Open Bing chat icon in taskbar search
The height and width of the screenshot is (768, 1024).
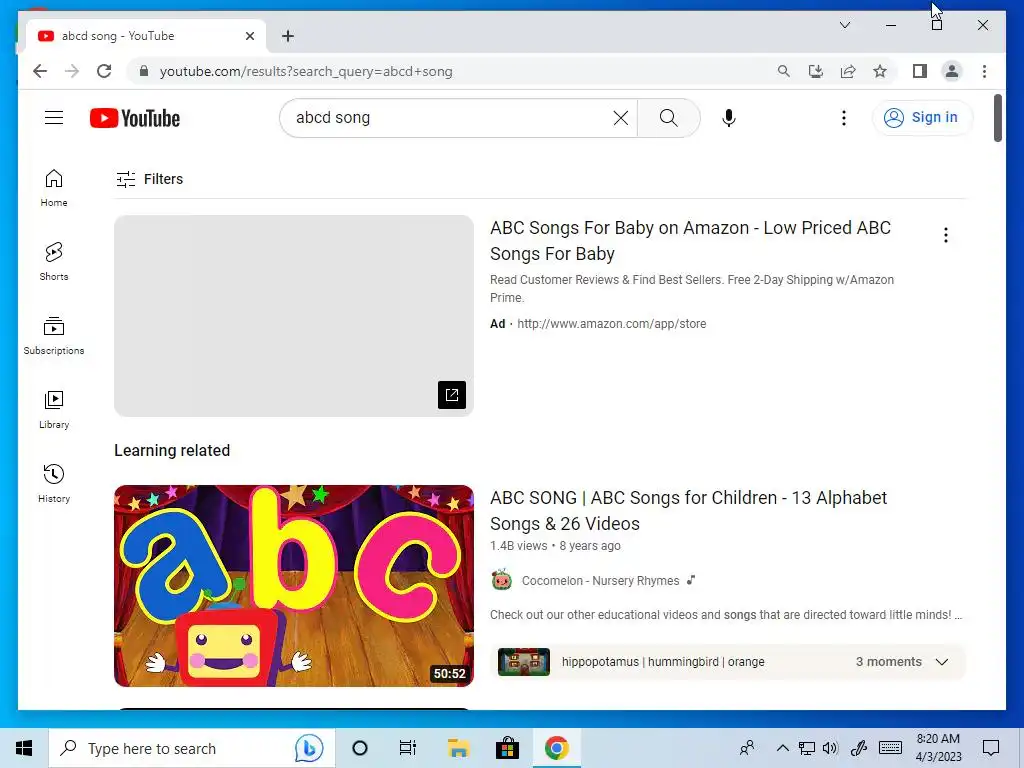[x=309, y=748]
